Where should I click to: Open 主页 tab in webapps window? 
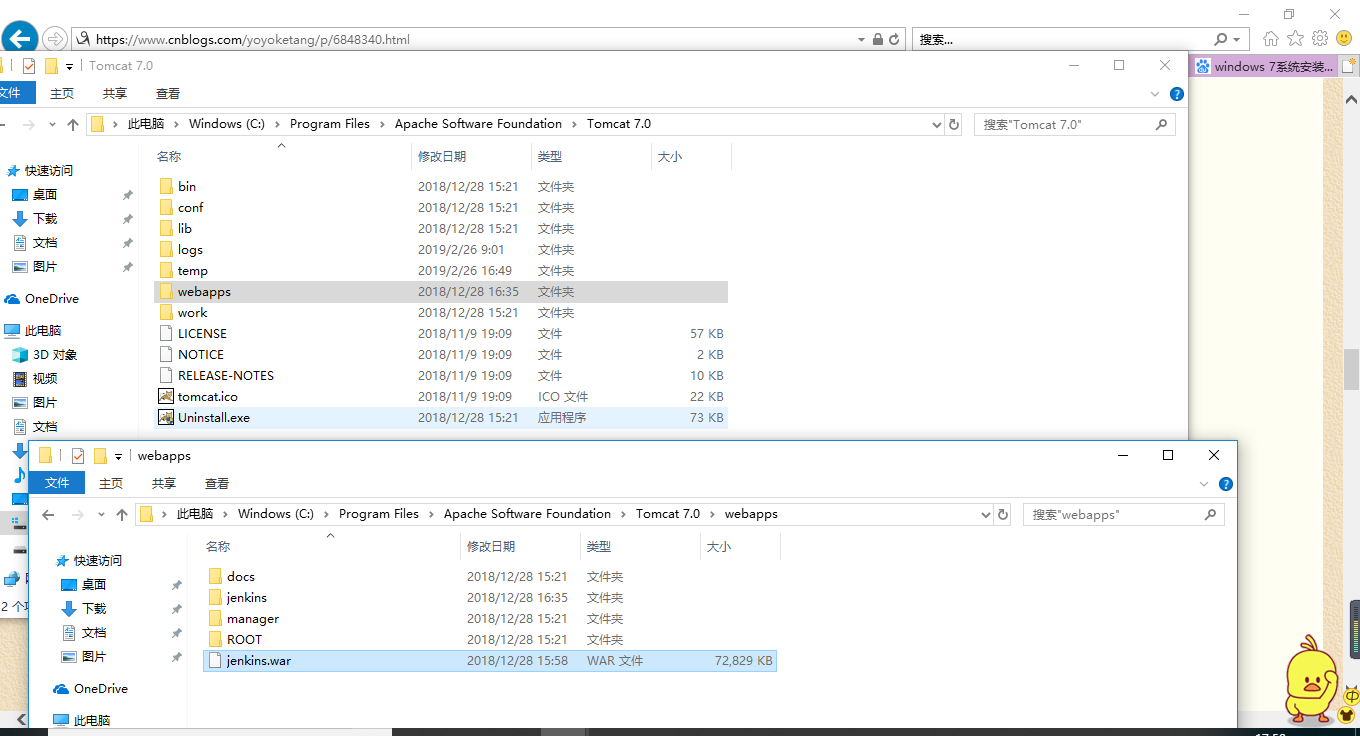click(111, 483)
